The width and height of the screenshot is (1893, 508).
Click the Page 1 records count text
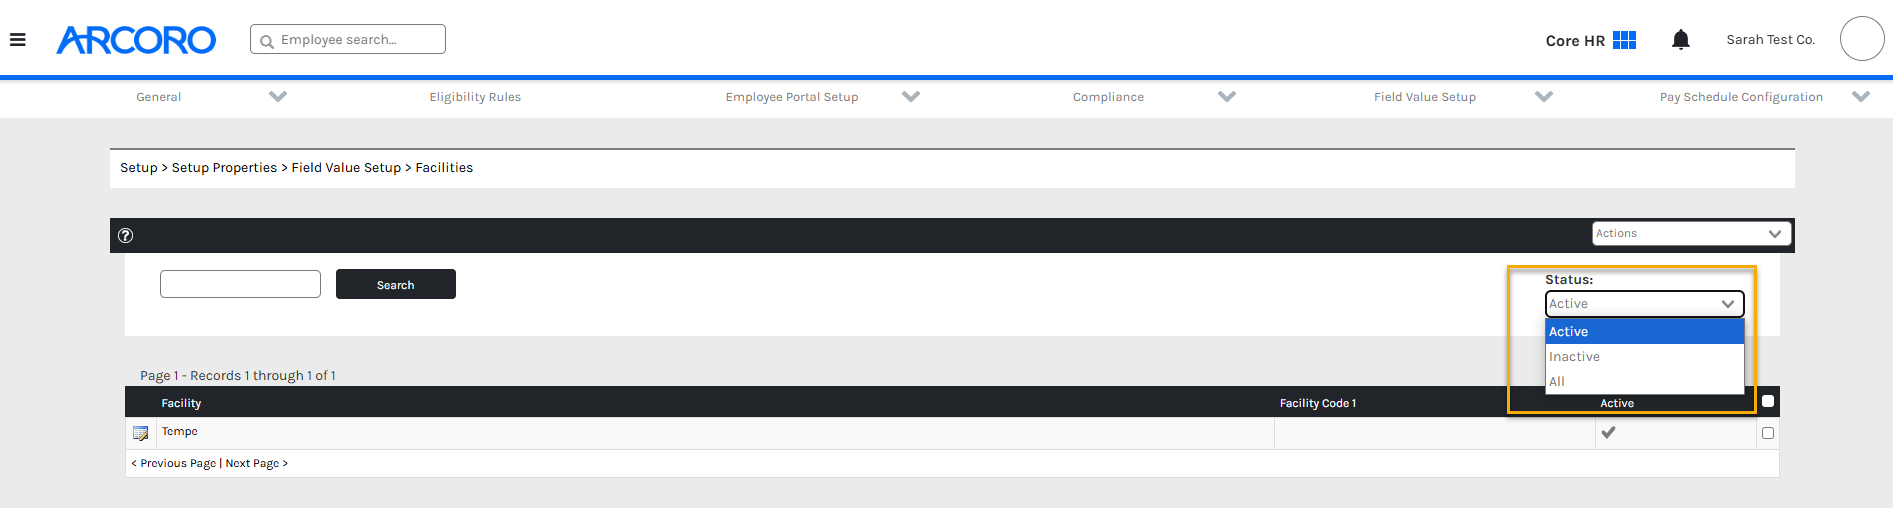(x=238, y=376)
